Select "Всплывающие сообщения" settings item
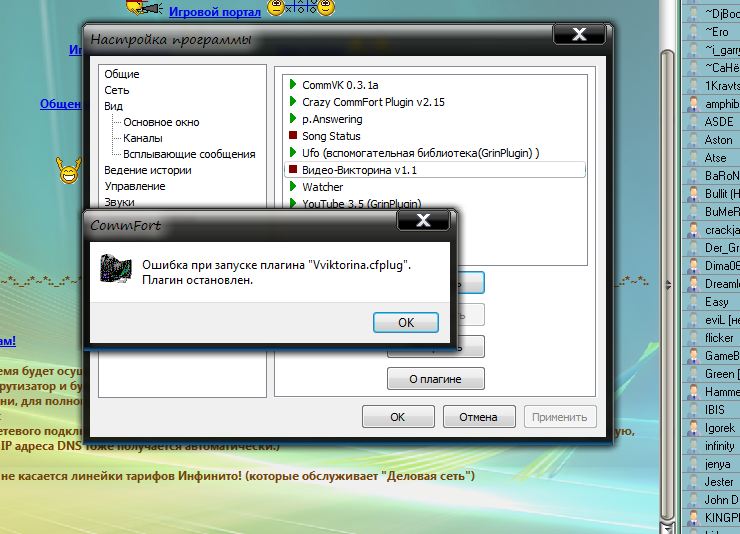The width and height of the screenshot is (740, 534). coord(189,154)
